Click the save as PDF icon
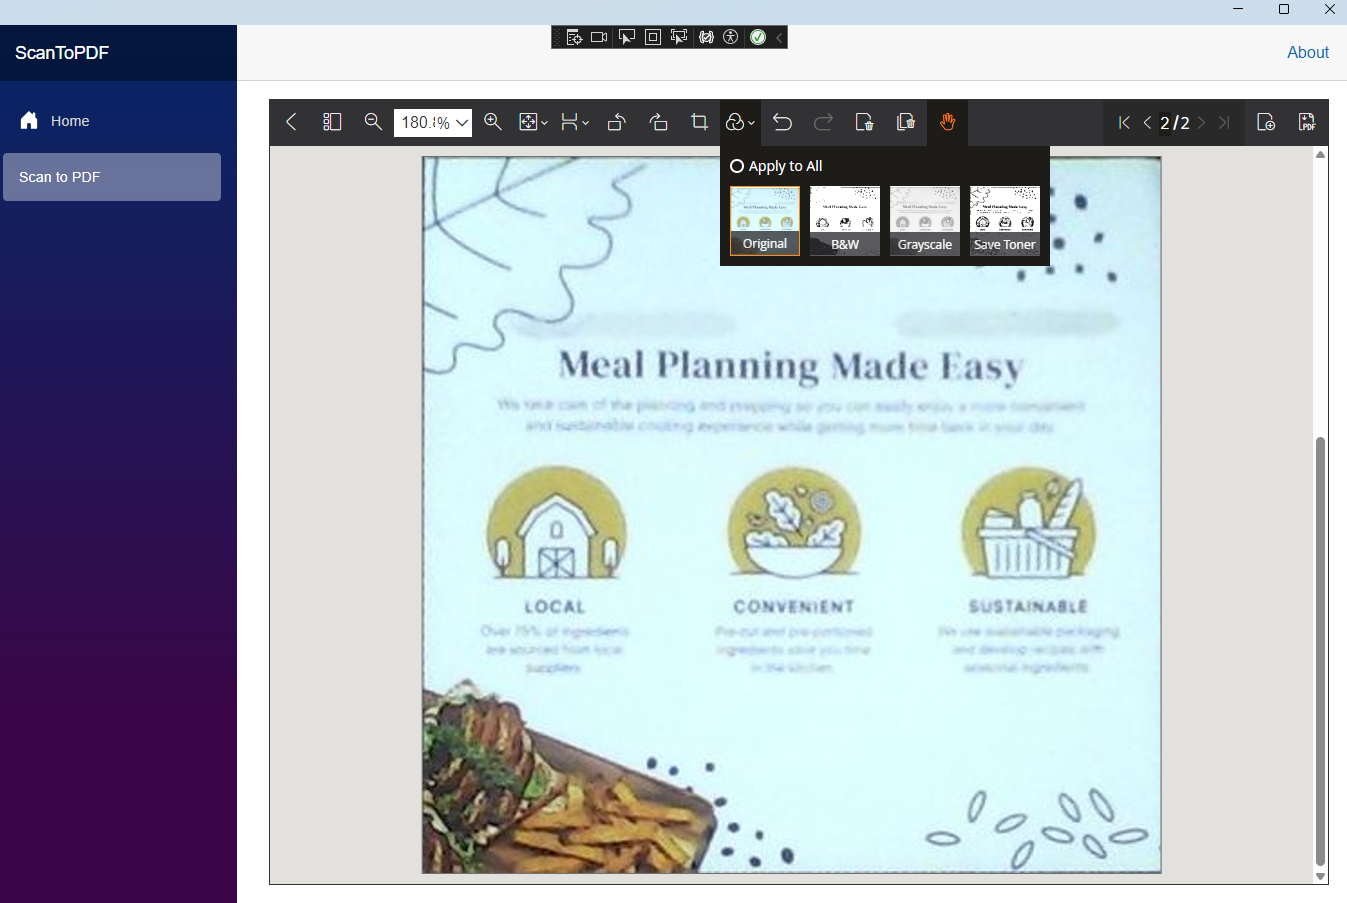 1306,122
